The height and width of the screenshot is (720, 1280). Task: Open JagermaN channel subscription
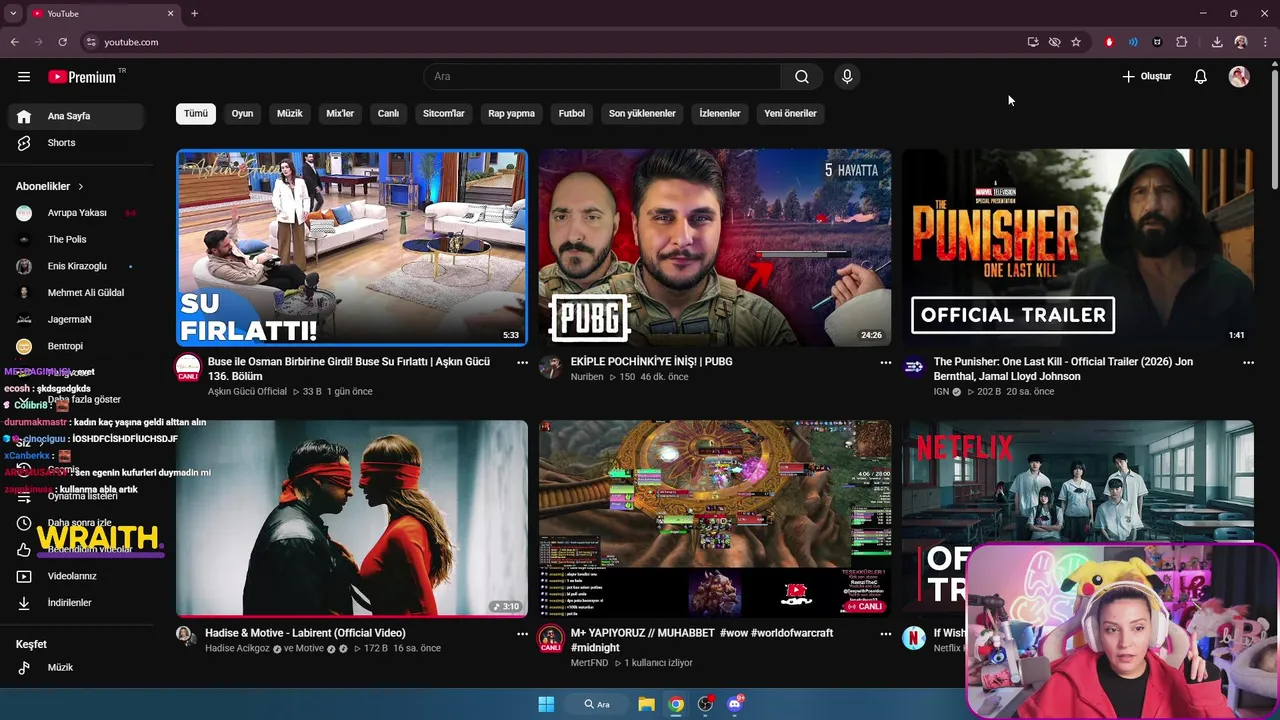76,320
